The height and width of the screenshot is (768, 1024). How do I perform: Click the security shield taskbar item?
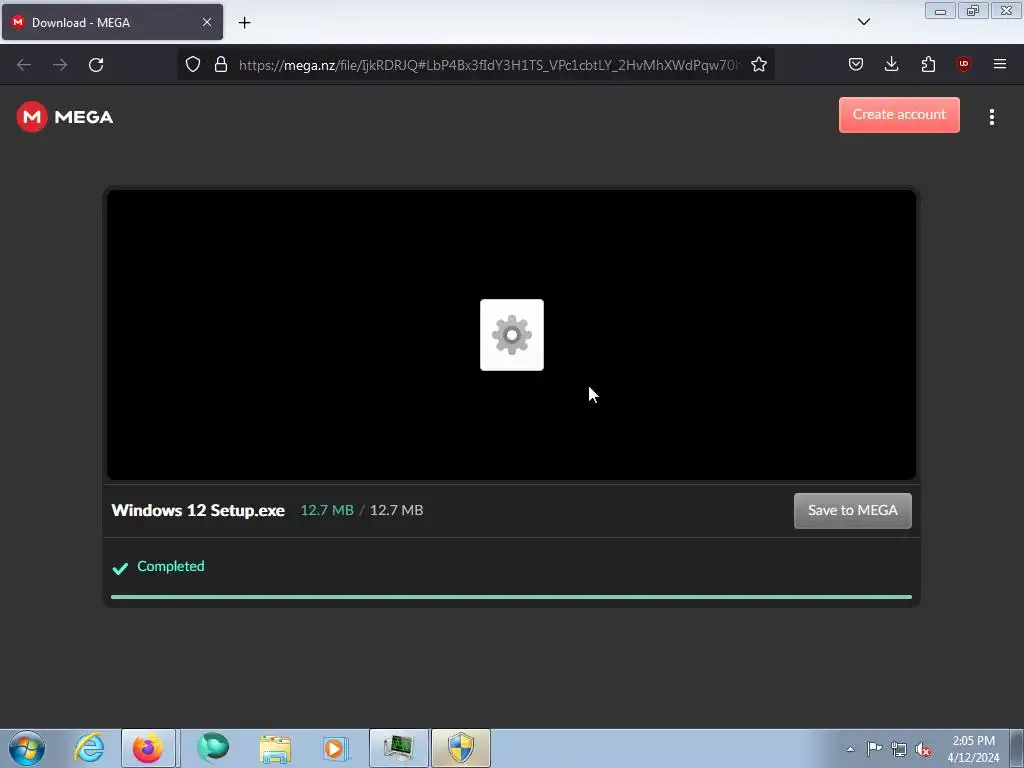(x=460, y=748)
